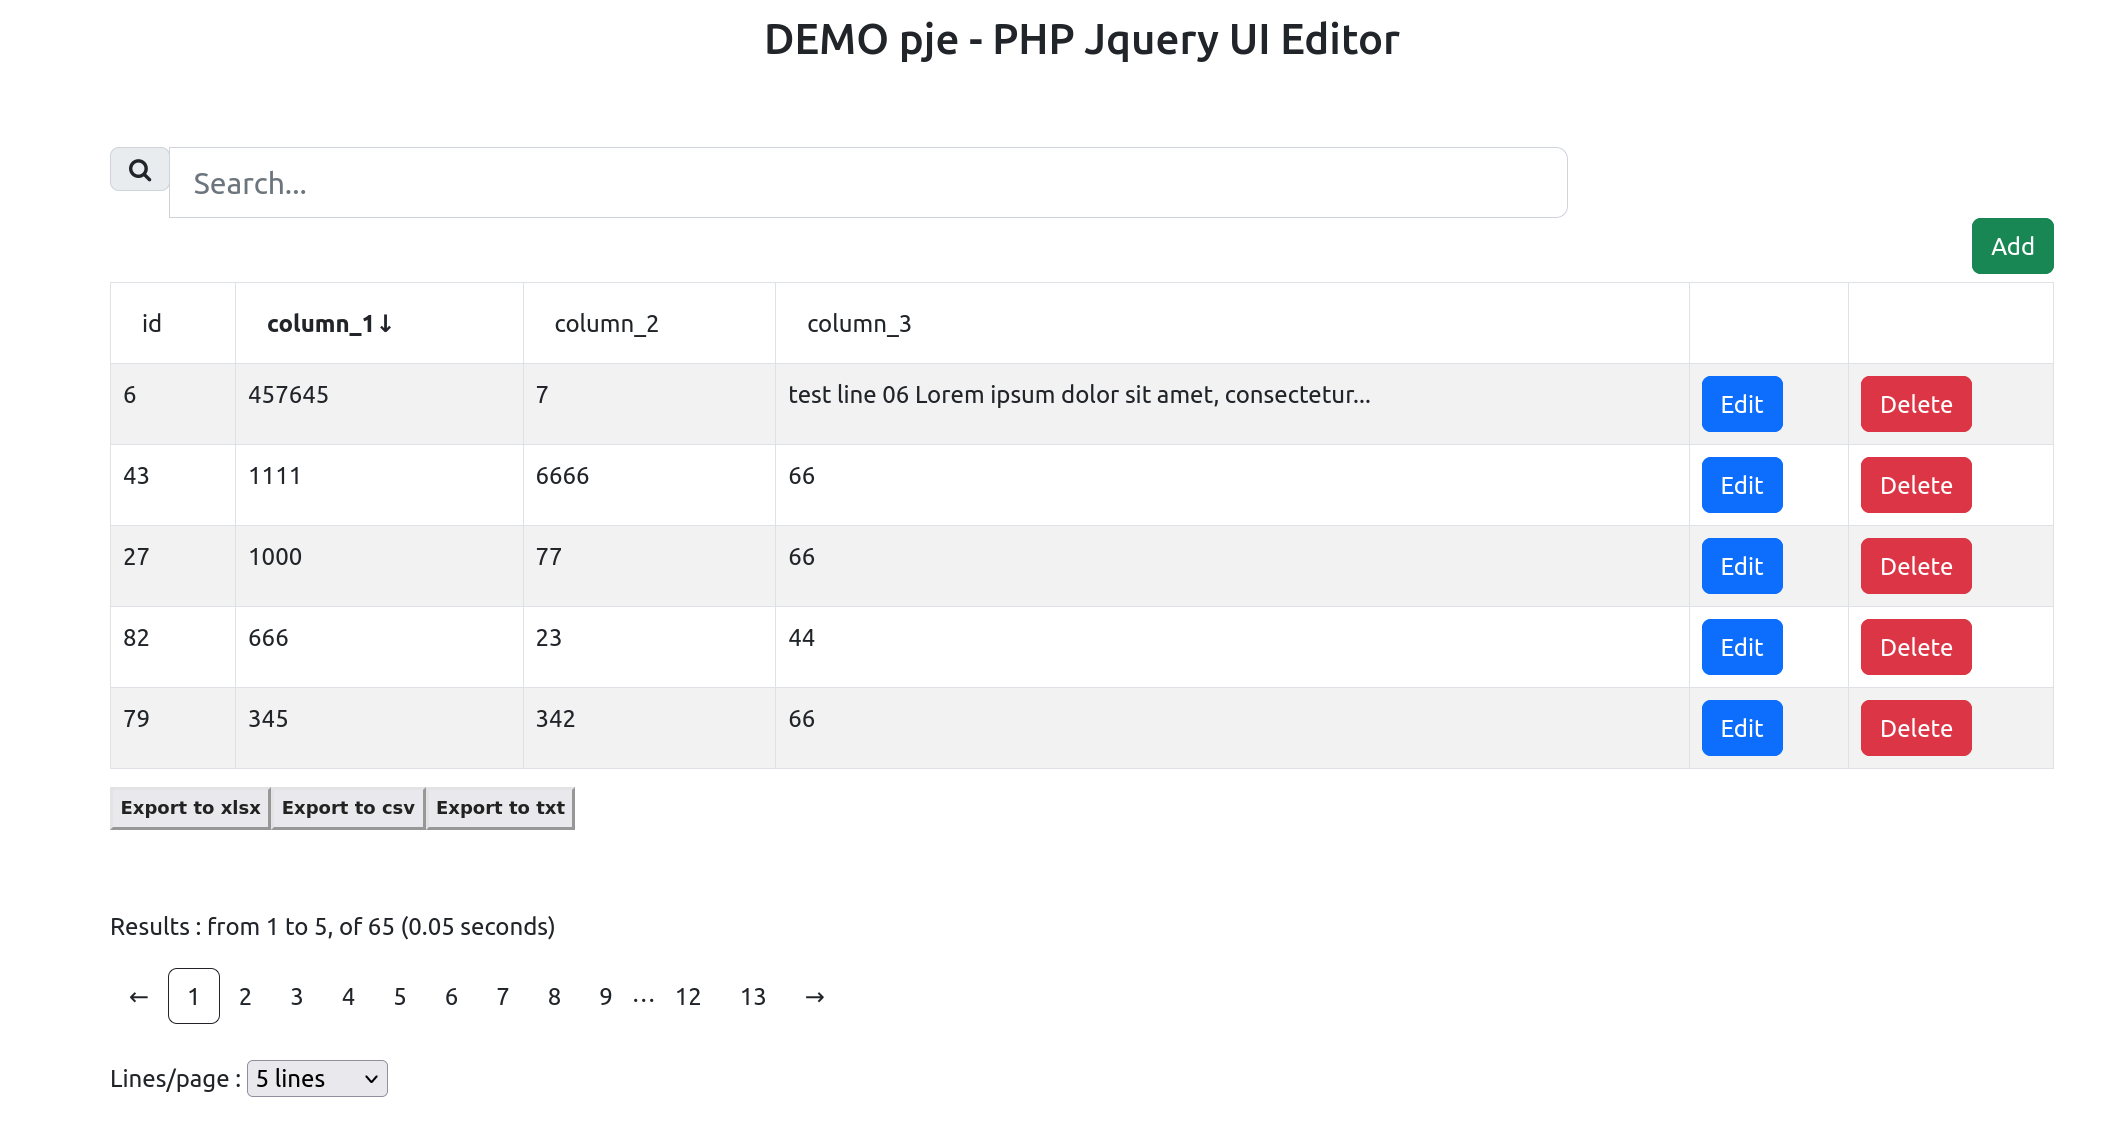2106x1129 pixels.
Task: Click Export to csv
Action: click(x=348, y=807)
